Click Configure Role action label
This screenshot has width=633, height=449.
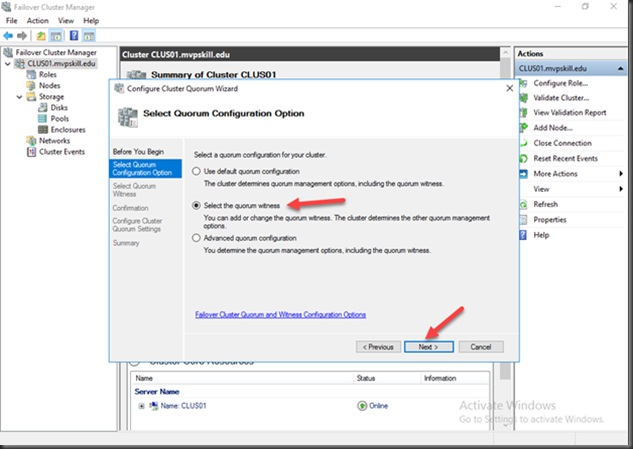(560, 83)
